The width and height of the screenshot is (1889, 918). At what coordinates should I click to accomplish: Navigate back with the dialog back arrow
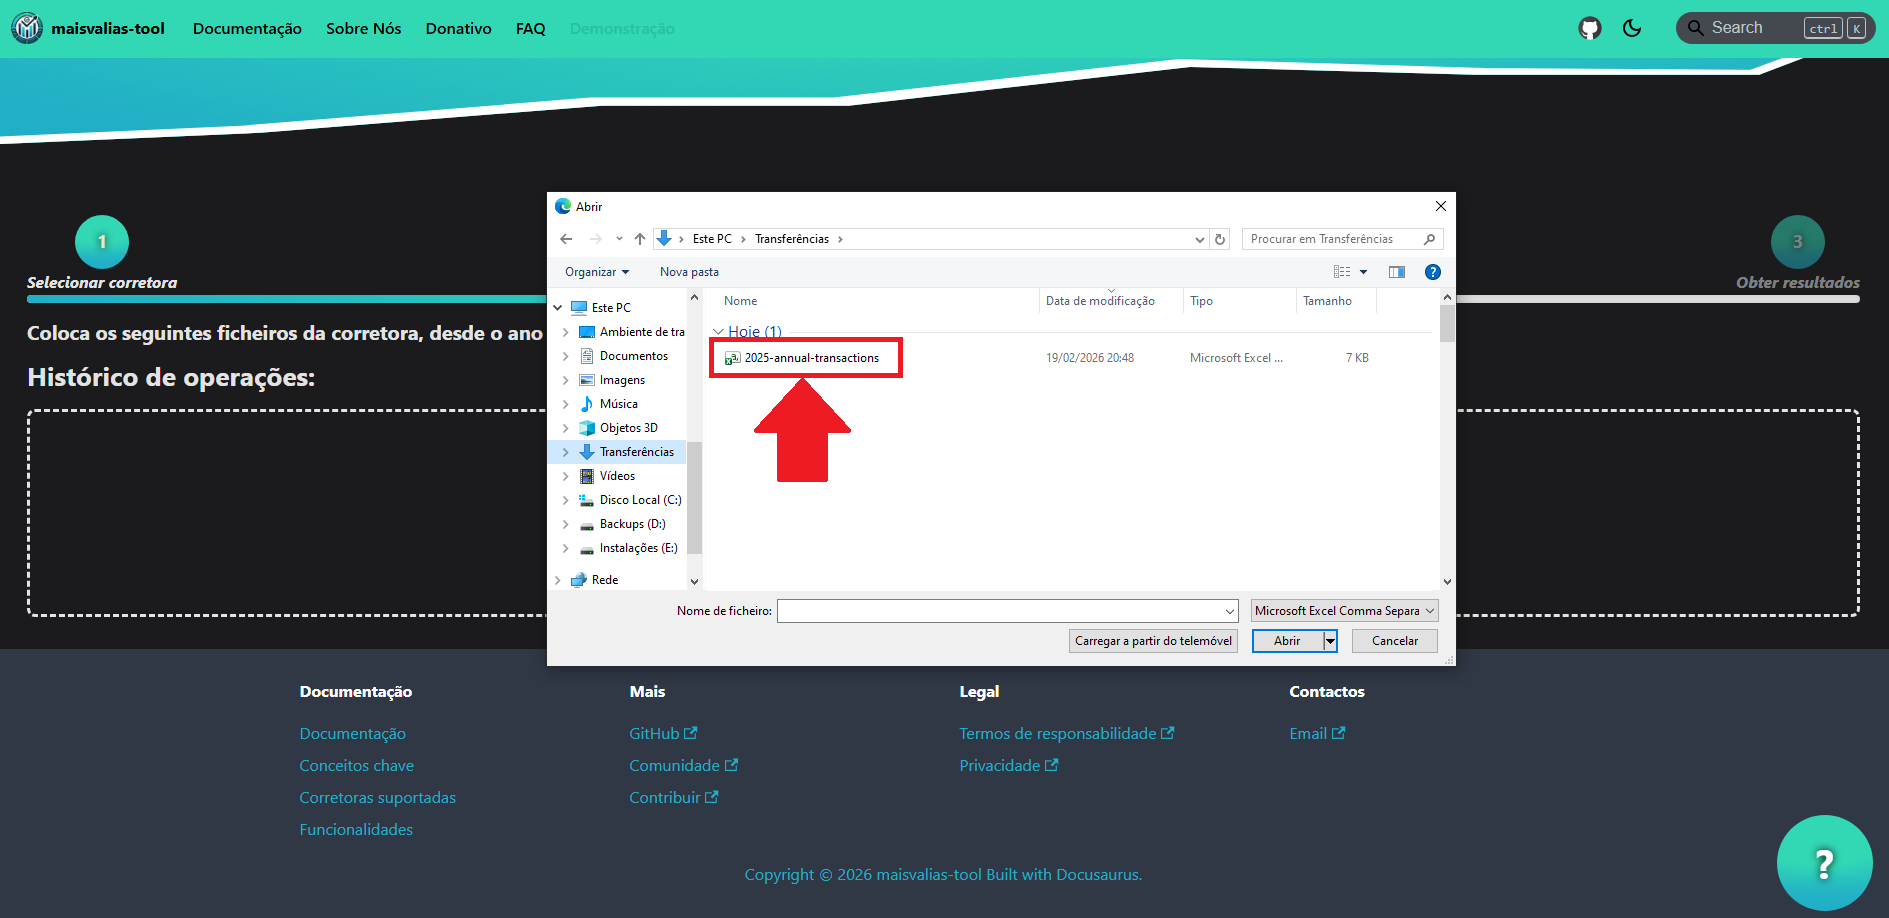tap(566, 239)
